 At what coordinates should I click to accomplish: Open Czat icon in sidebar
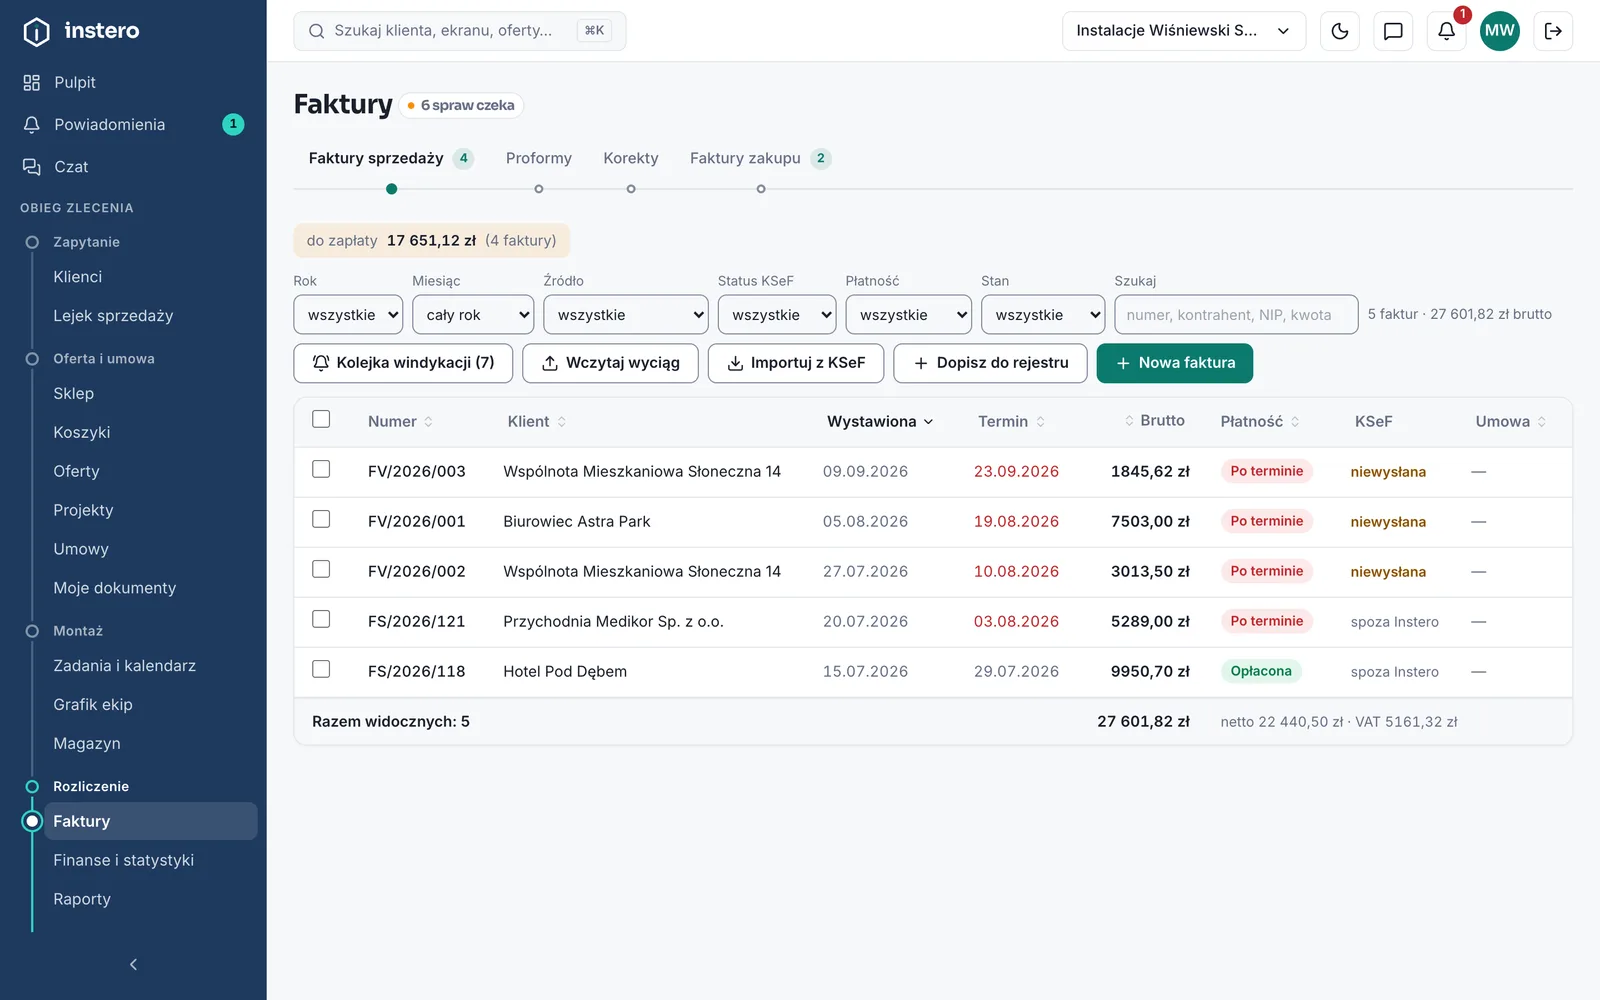point(32,166)
